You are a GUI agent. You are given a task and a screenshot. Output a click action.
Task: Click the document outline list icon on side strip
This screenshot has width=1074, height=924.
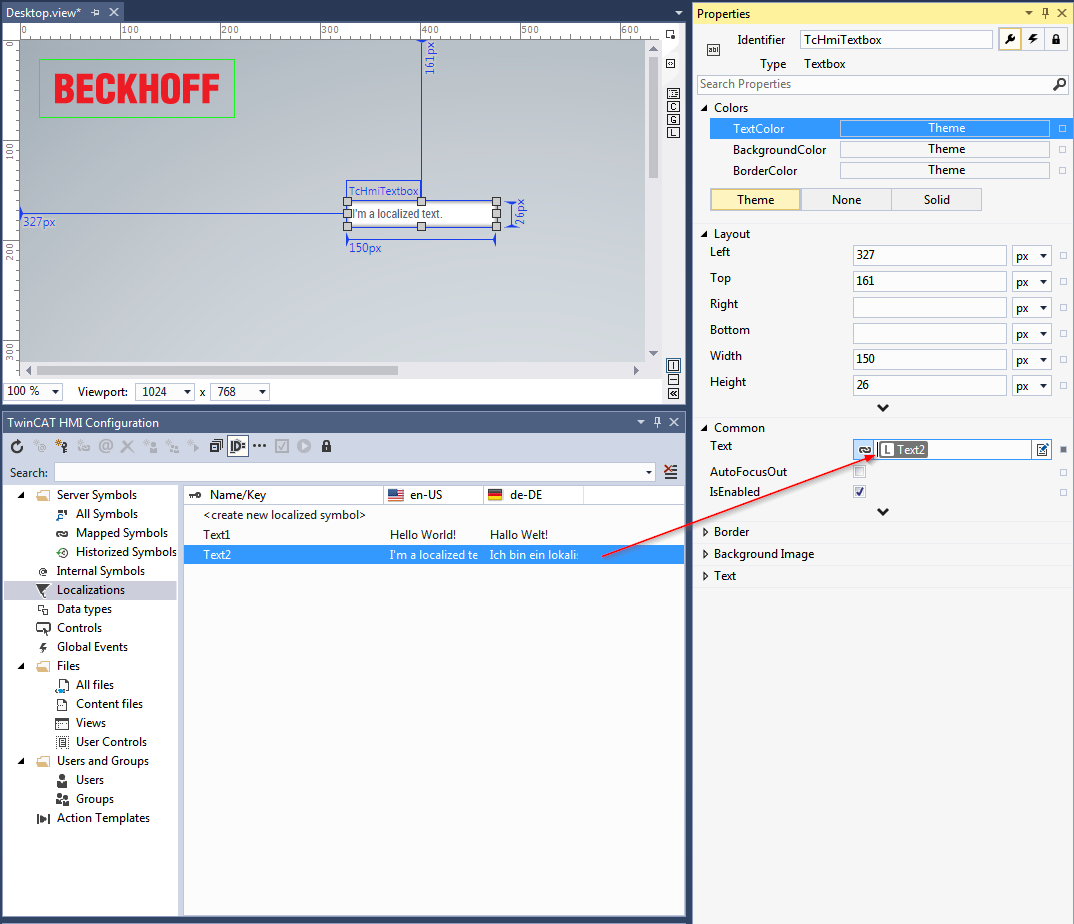(x=673, y=93)
